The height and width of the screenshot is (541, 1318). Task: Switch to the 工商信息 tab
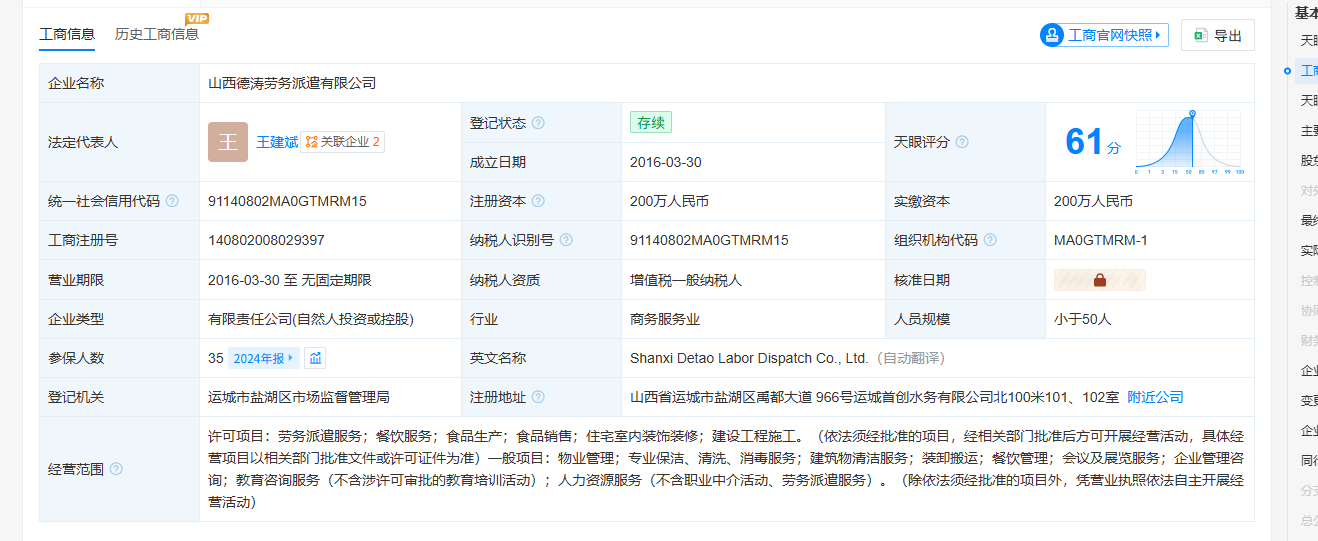[67, 34]
